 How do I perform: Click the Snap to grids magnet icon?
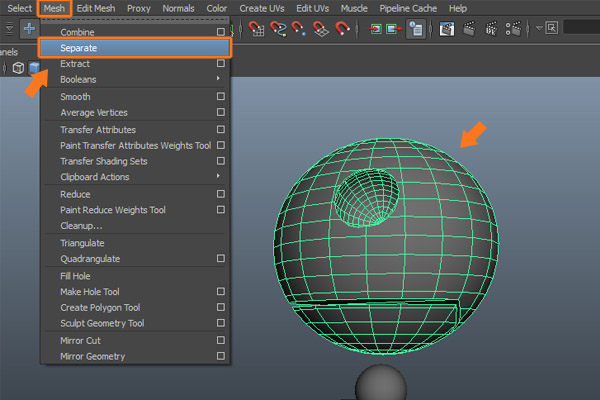(x=257, y=28)
